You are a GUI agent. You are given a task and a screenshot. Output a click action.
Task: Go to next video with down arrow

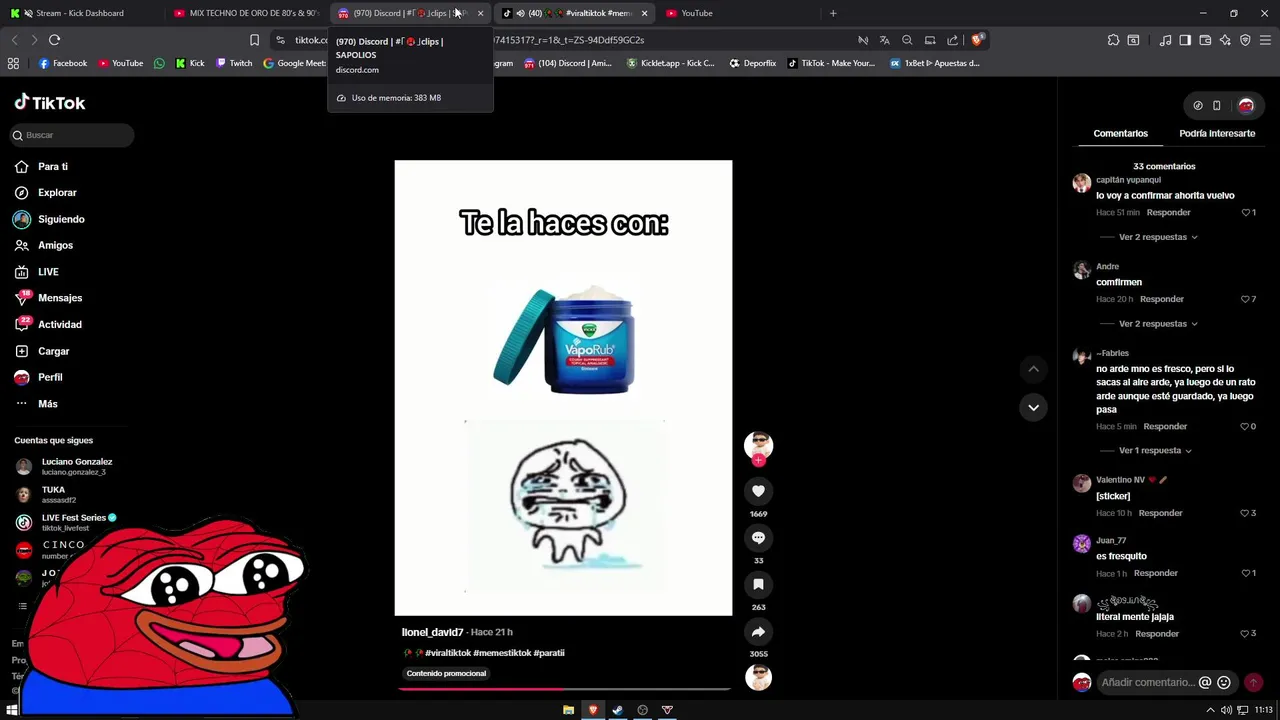1033,407
